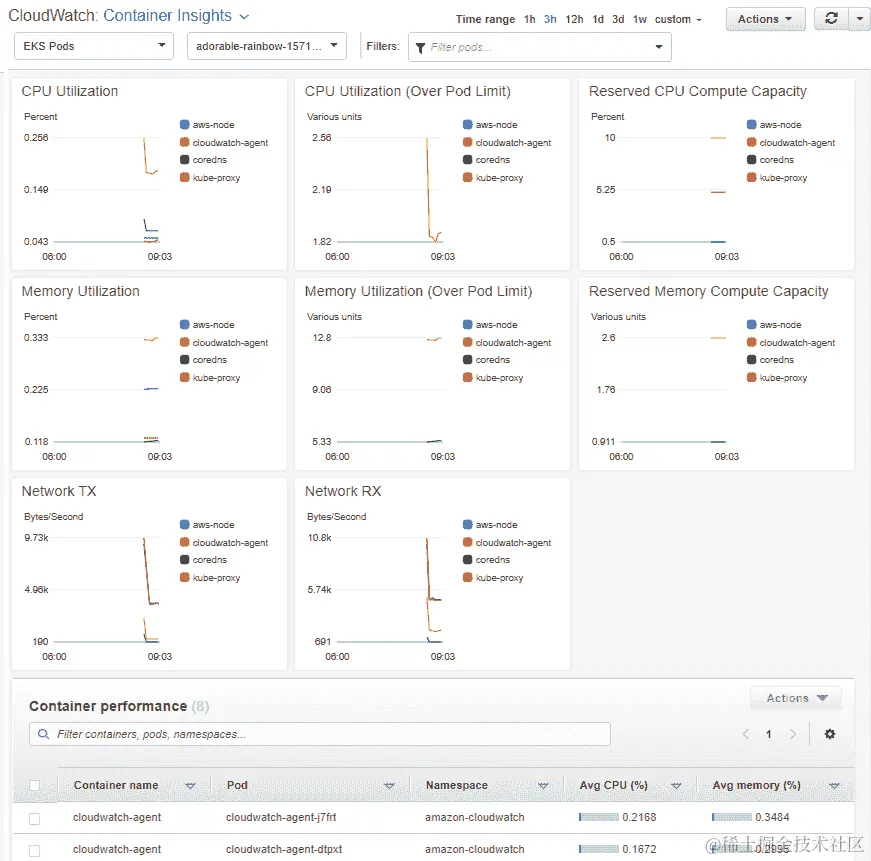Image resolution: width=871 pixels, height=861 pixels.
Task: Select the 3h time range
Action: 550,19
